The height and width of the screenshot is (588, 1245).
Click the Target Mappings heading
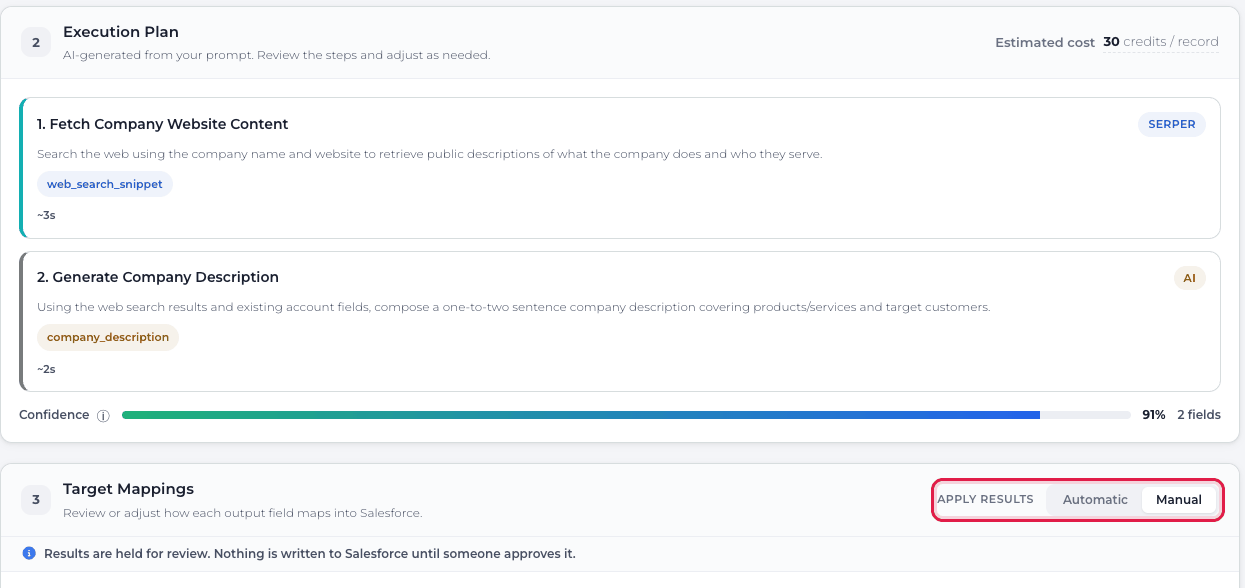[128, 489]
